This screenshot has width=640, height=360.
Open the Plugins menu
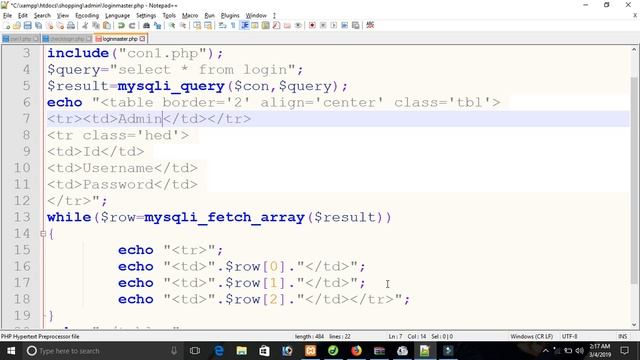pos(230,16)
